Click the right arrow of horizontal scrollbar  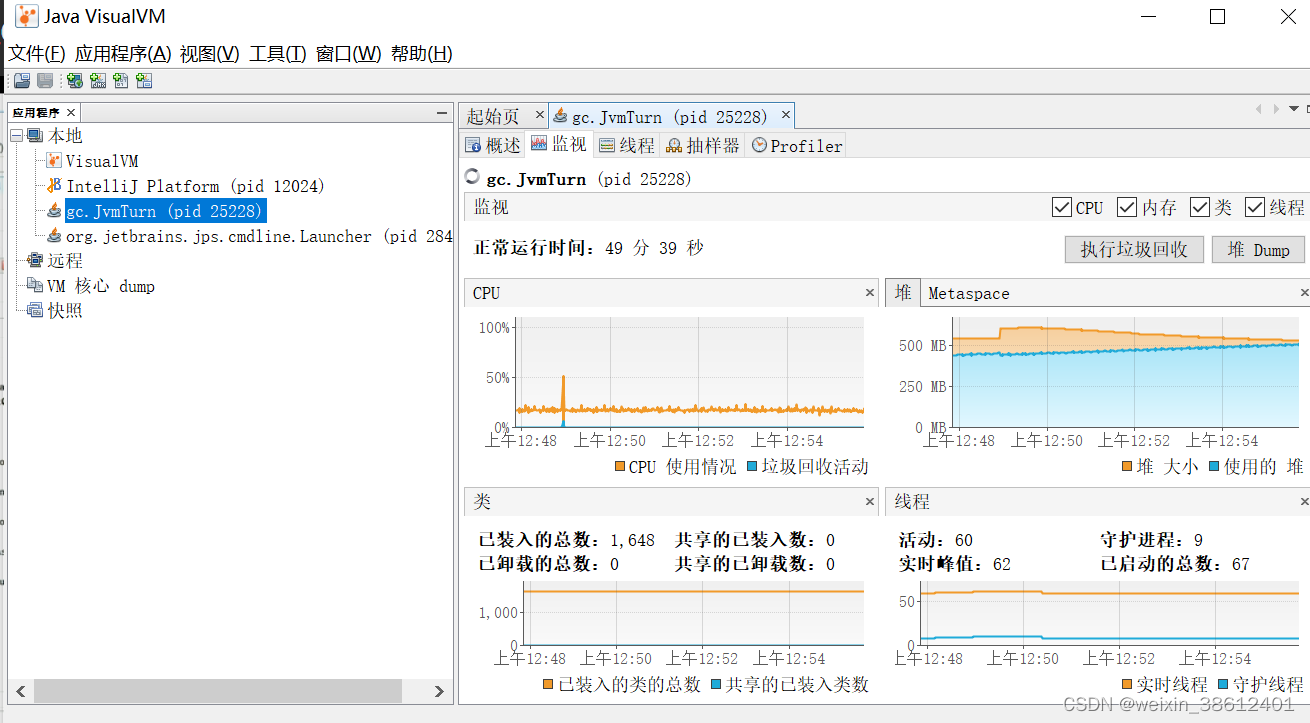pos(440,691)
